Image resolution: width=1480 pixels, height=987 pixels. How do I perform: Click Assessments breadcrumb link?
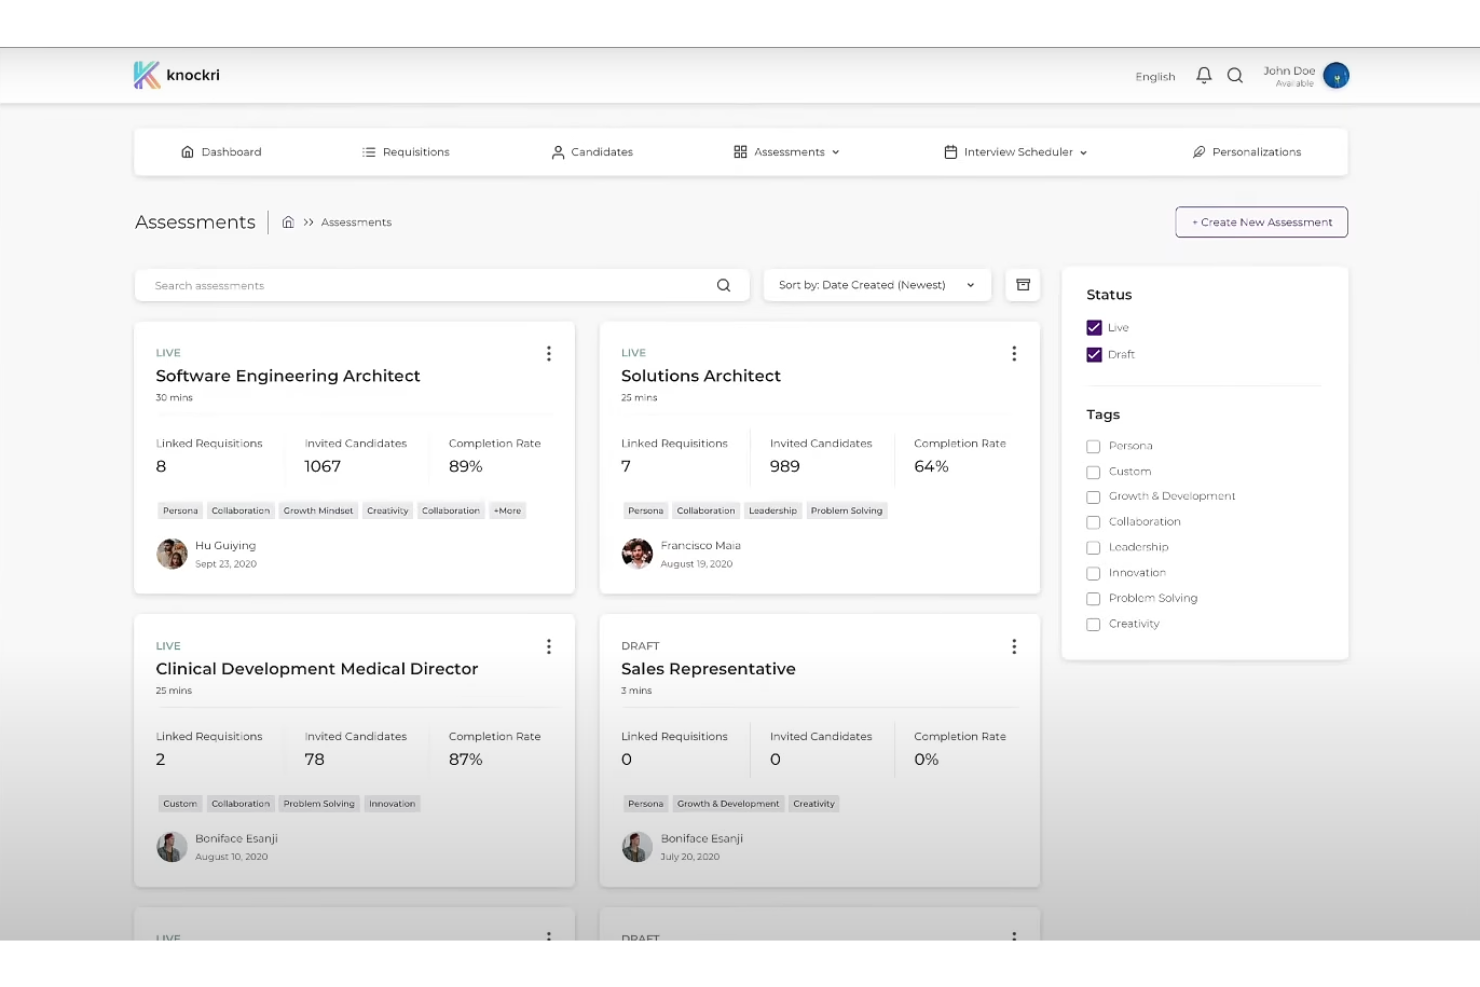356,222
